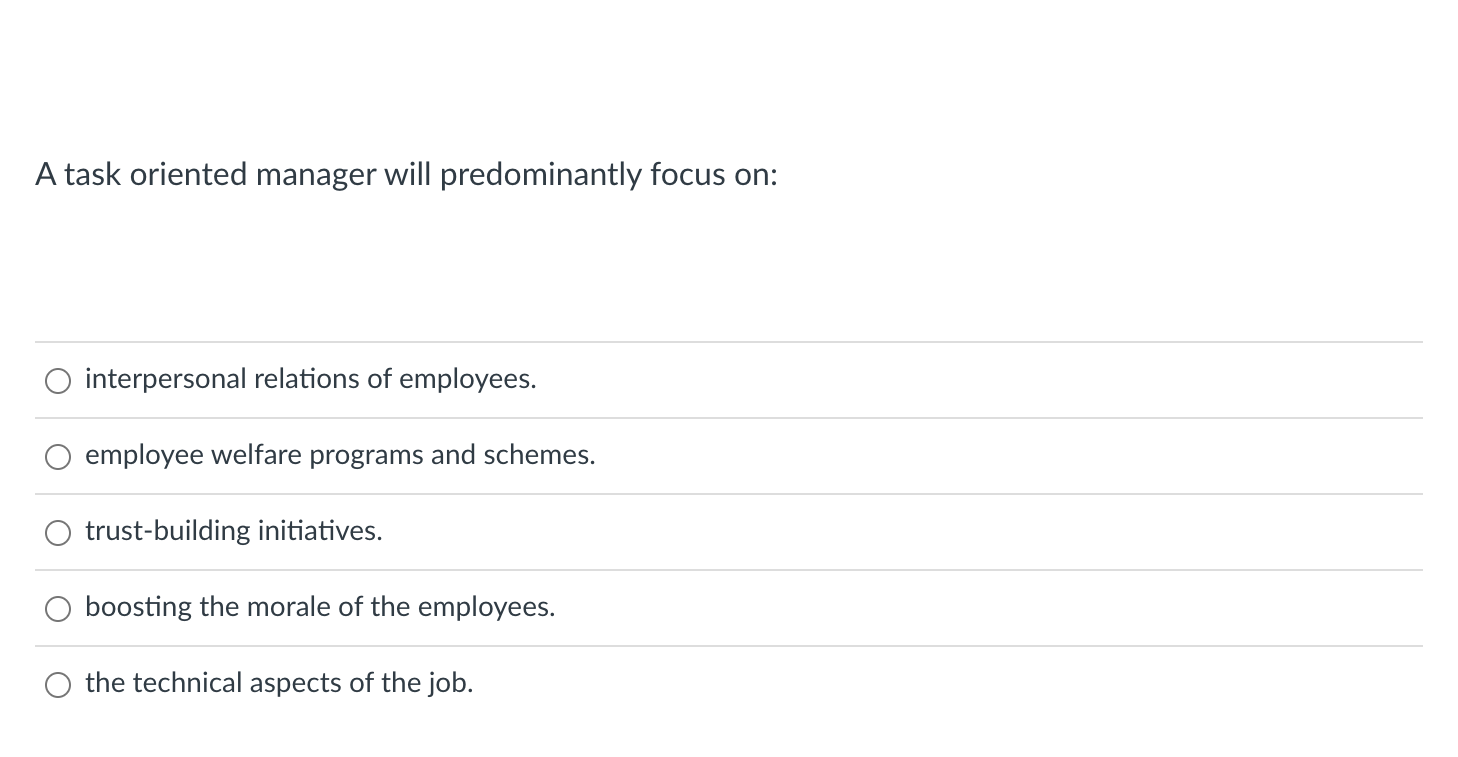The width and height of the screenshot is (1458, 757).
Task: Click the interpersonal relations answer text
Action: click(x=310, y=379)
